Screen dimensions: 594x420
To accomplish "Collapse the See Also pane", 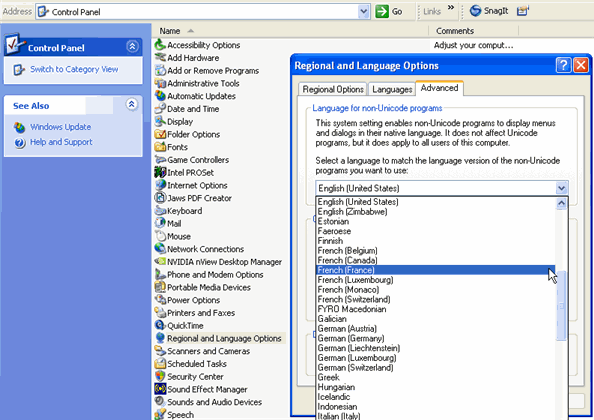I will [x=131, y=104].
